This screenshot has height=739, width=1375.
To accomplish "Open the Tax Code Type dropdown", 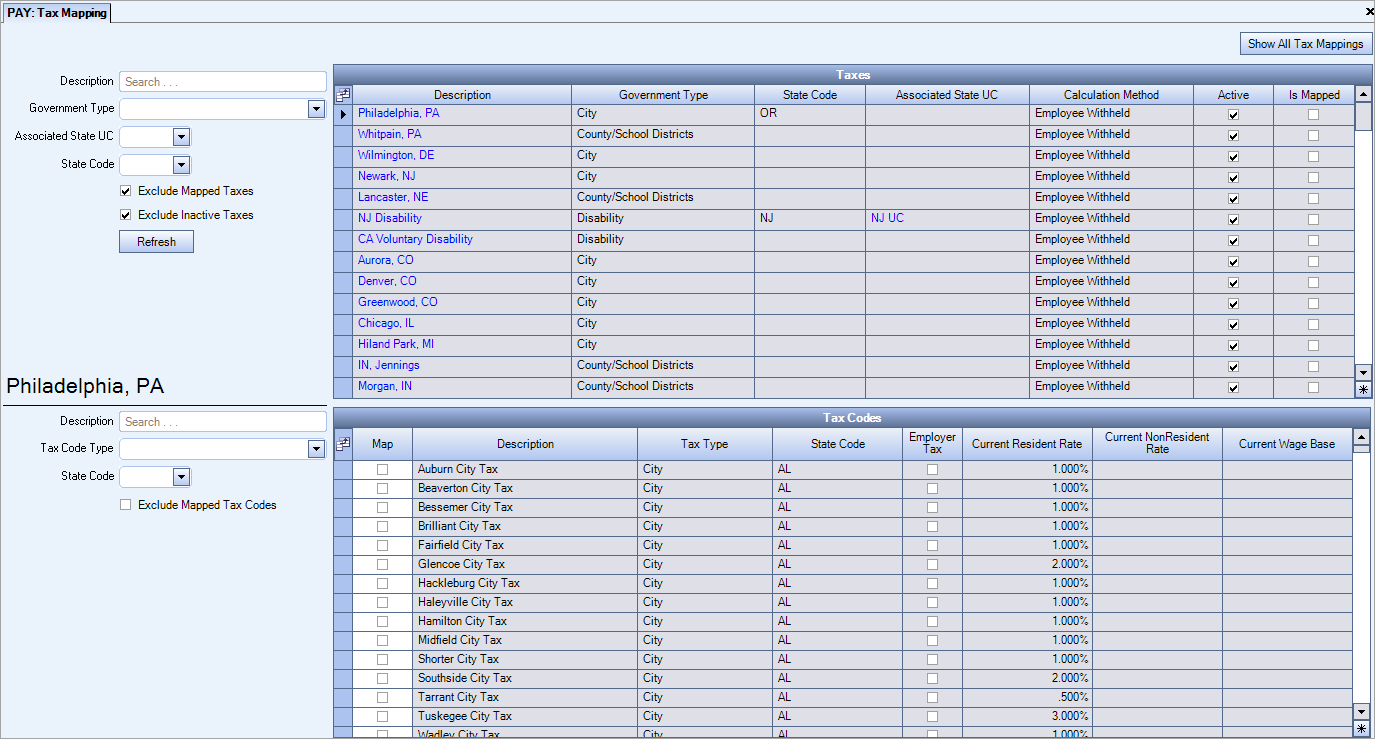I will (316, 448).
